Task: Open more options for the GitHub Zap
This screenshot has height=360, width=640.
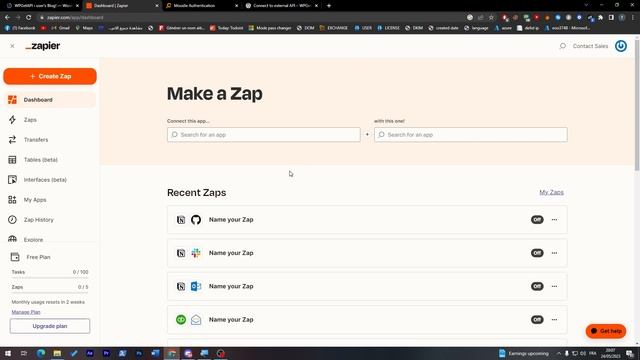Action: tap(554, 220)
